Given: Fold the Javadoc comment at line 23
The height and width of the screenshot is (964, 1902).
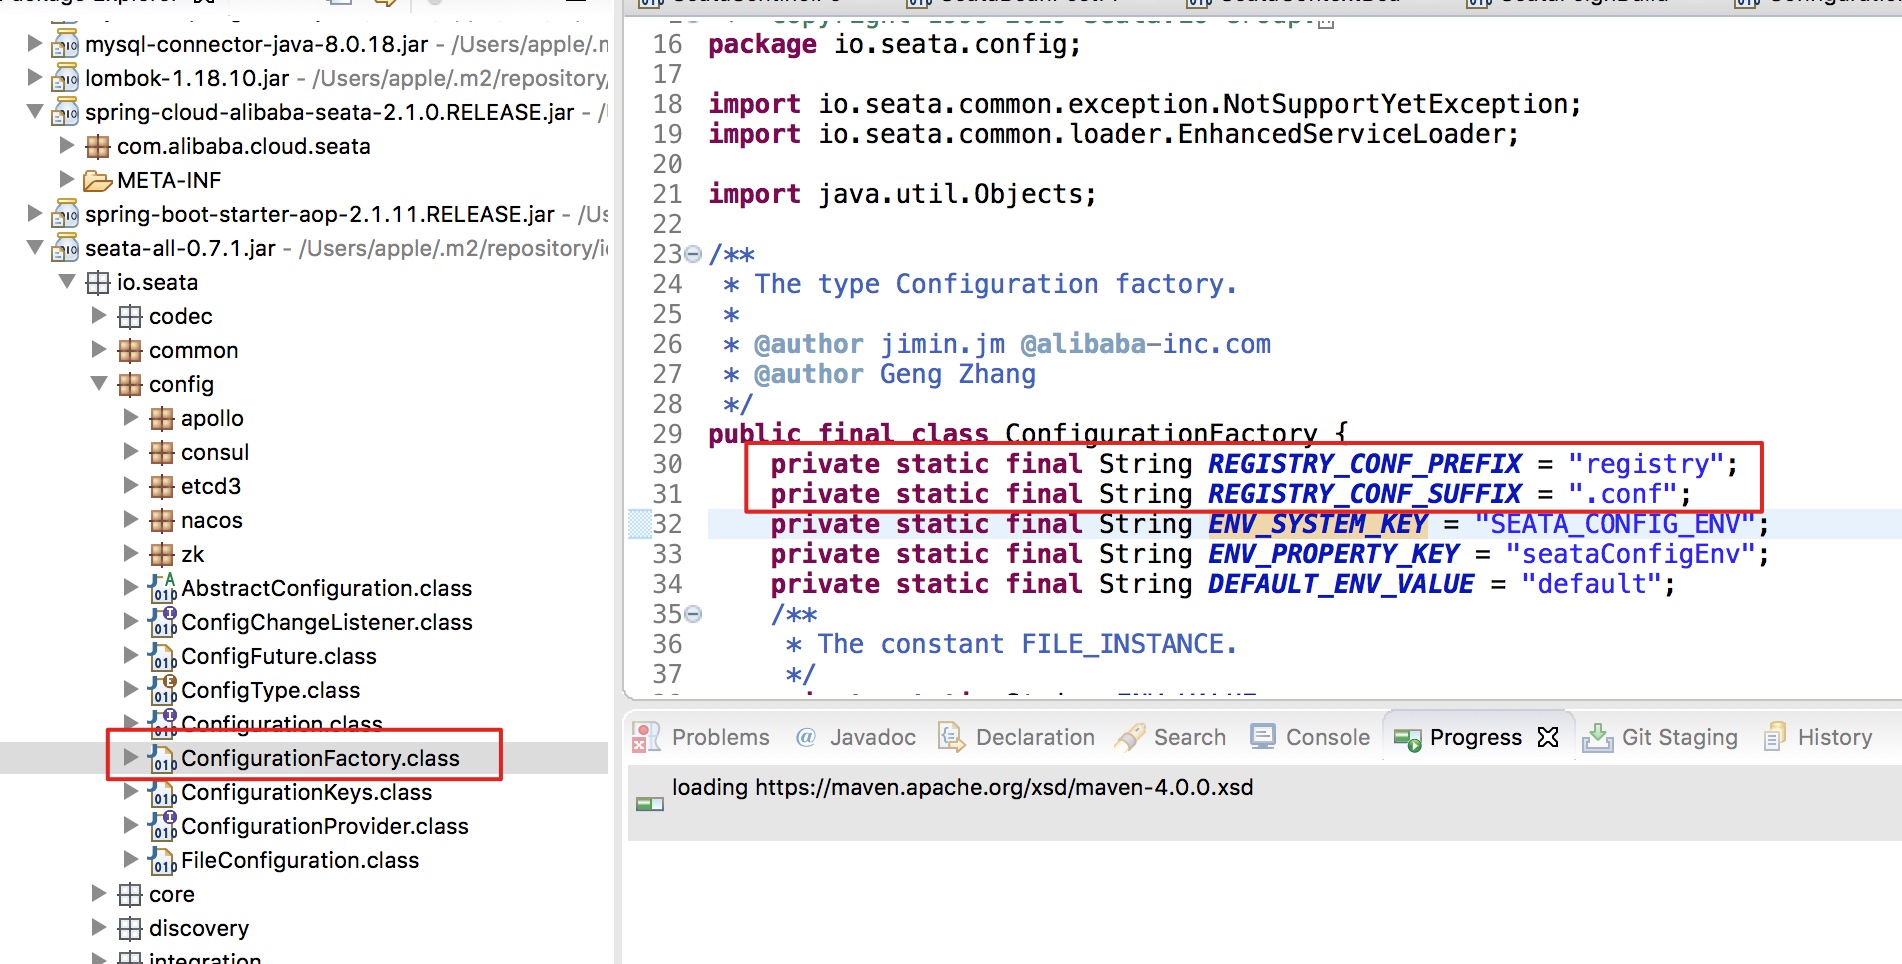Looking at the screenshot, I should click(x=693, y=255).
